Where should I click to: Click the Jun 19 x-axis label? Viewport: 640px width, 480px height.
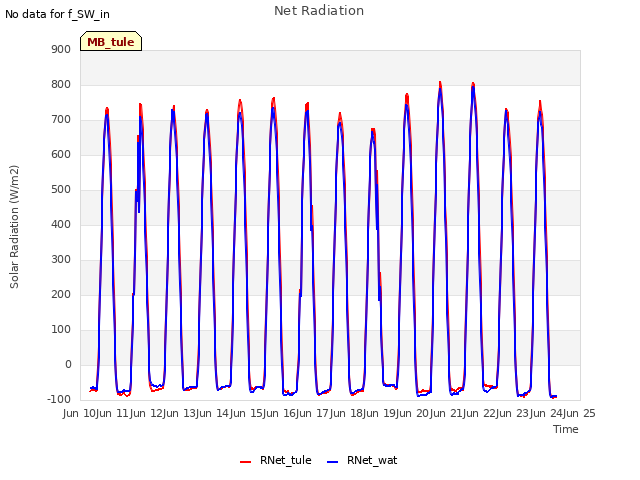point(381,413)
